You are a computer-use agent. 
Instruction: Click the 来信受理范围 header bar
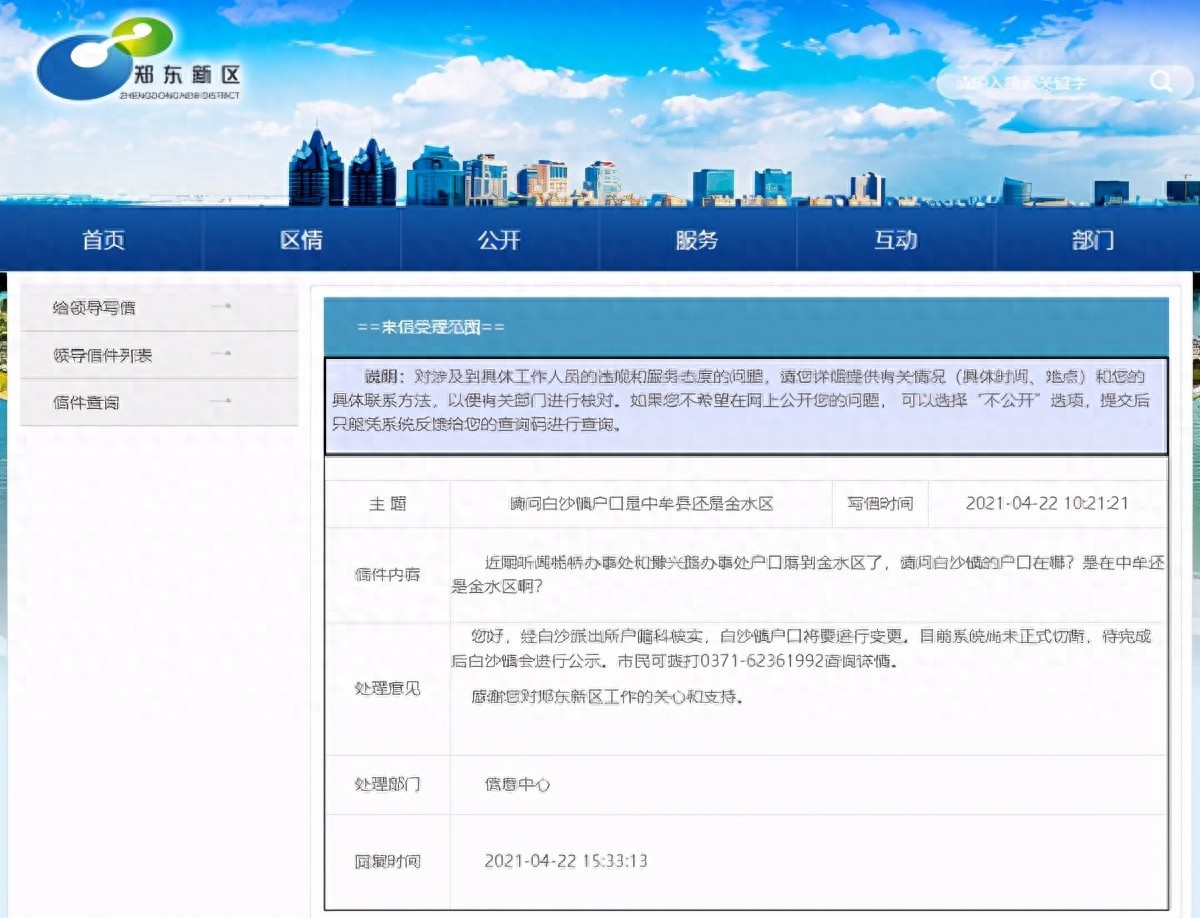tap(745, 327)
